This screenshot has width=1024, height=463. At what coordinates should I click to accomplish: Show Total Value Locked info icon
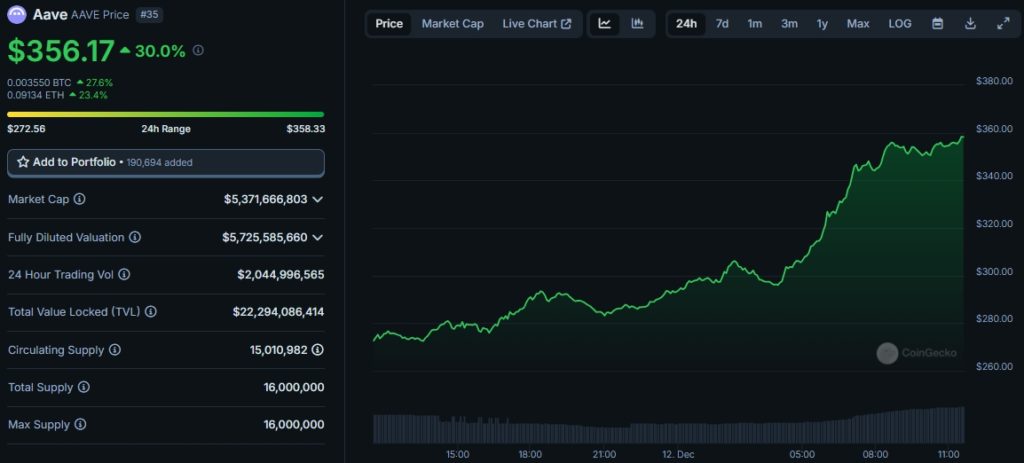click(150, 312)
